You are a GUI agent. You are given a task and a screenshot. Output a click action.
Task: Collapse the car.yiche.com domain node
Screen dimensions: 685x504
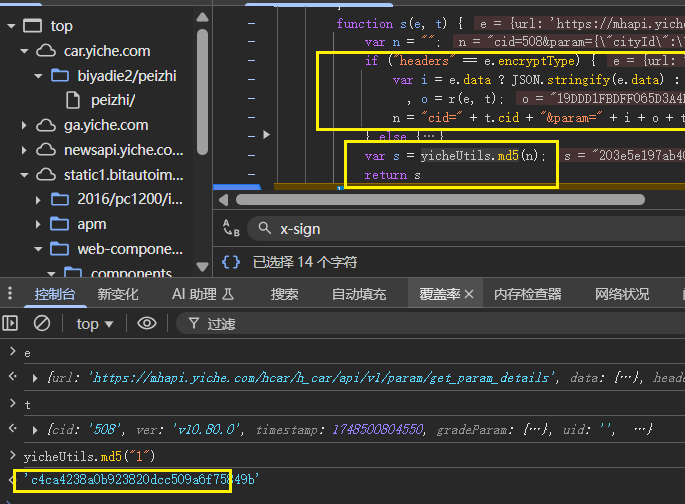click(24, 51)
